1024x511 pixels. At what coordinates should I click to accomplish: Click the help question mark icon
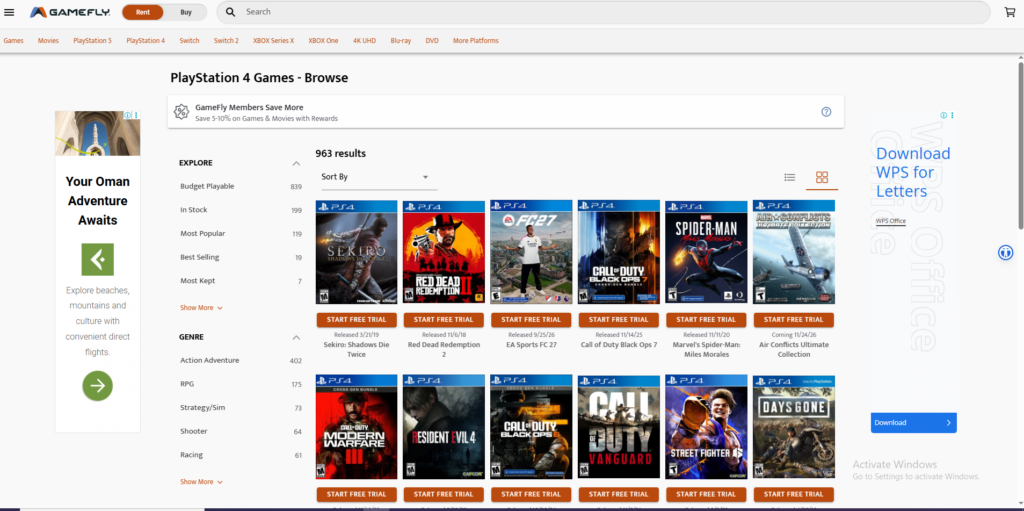click(826, 112)
